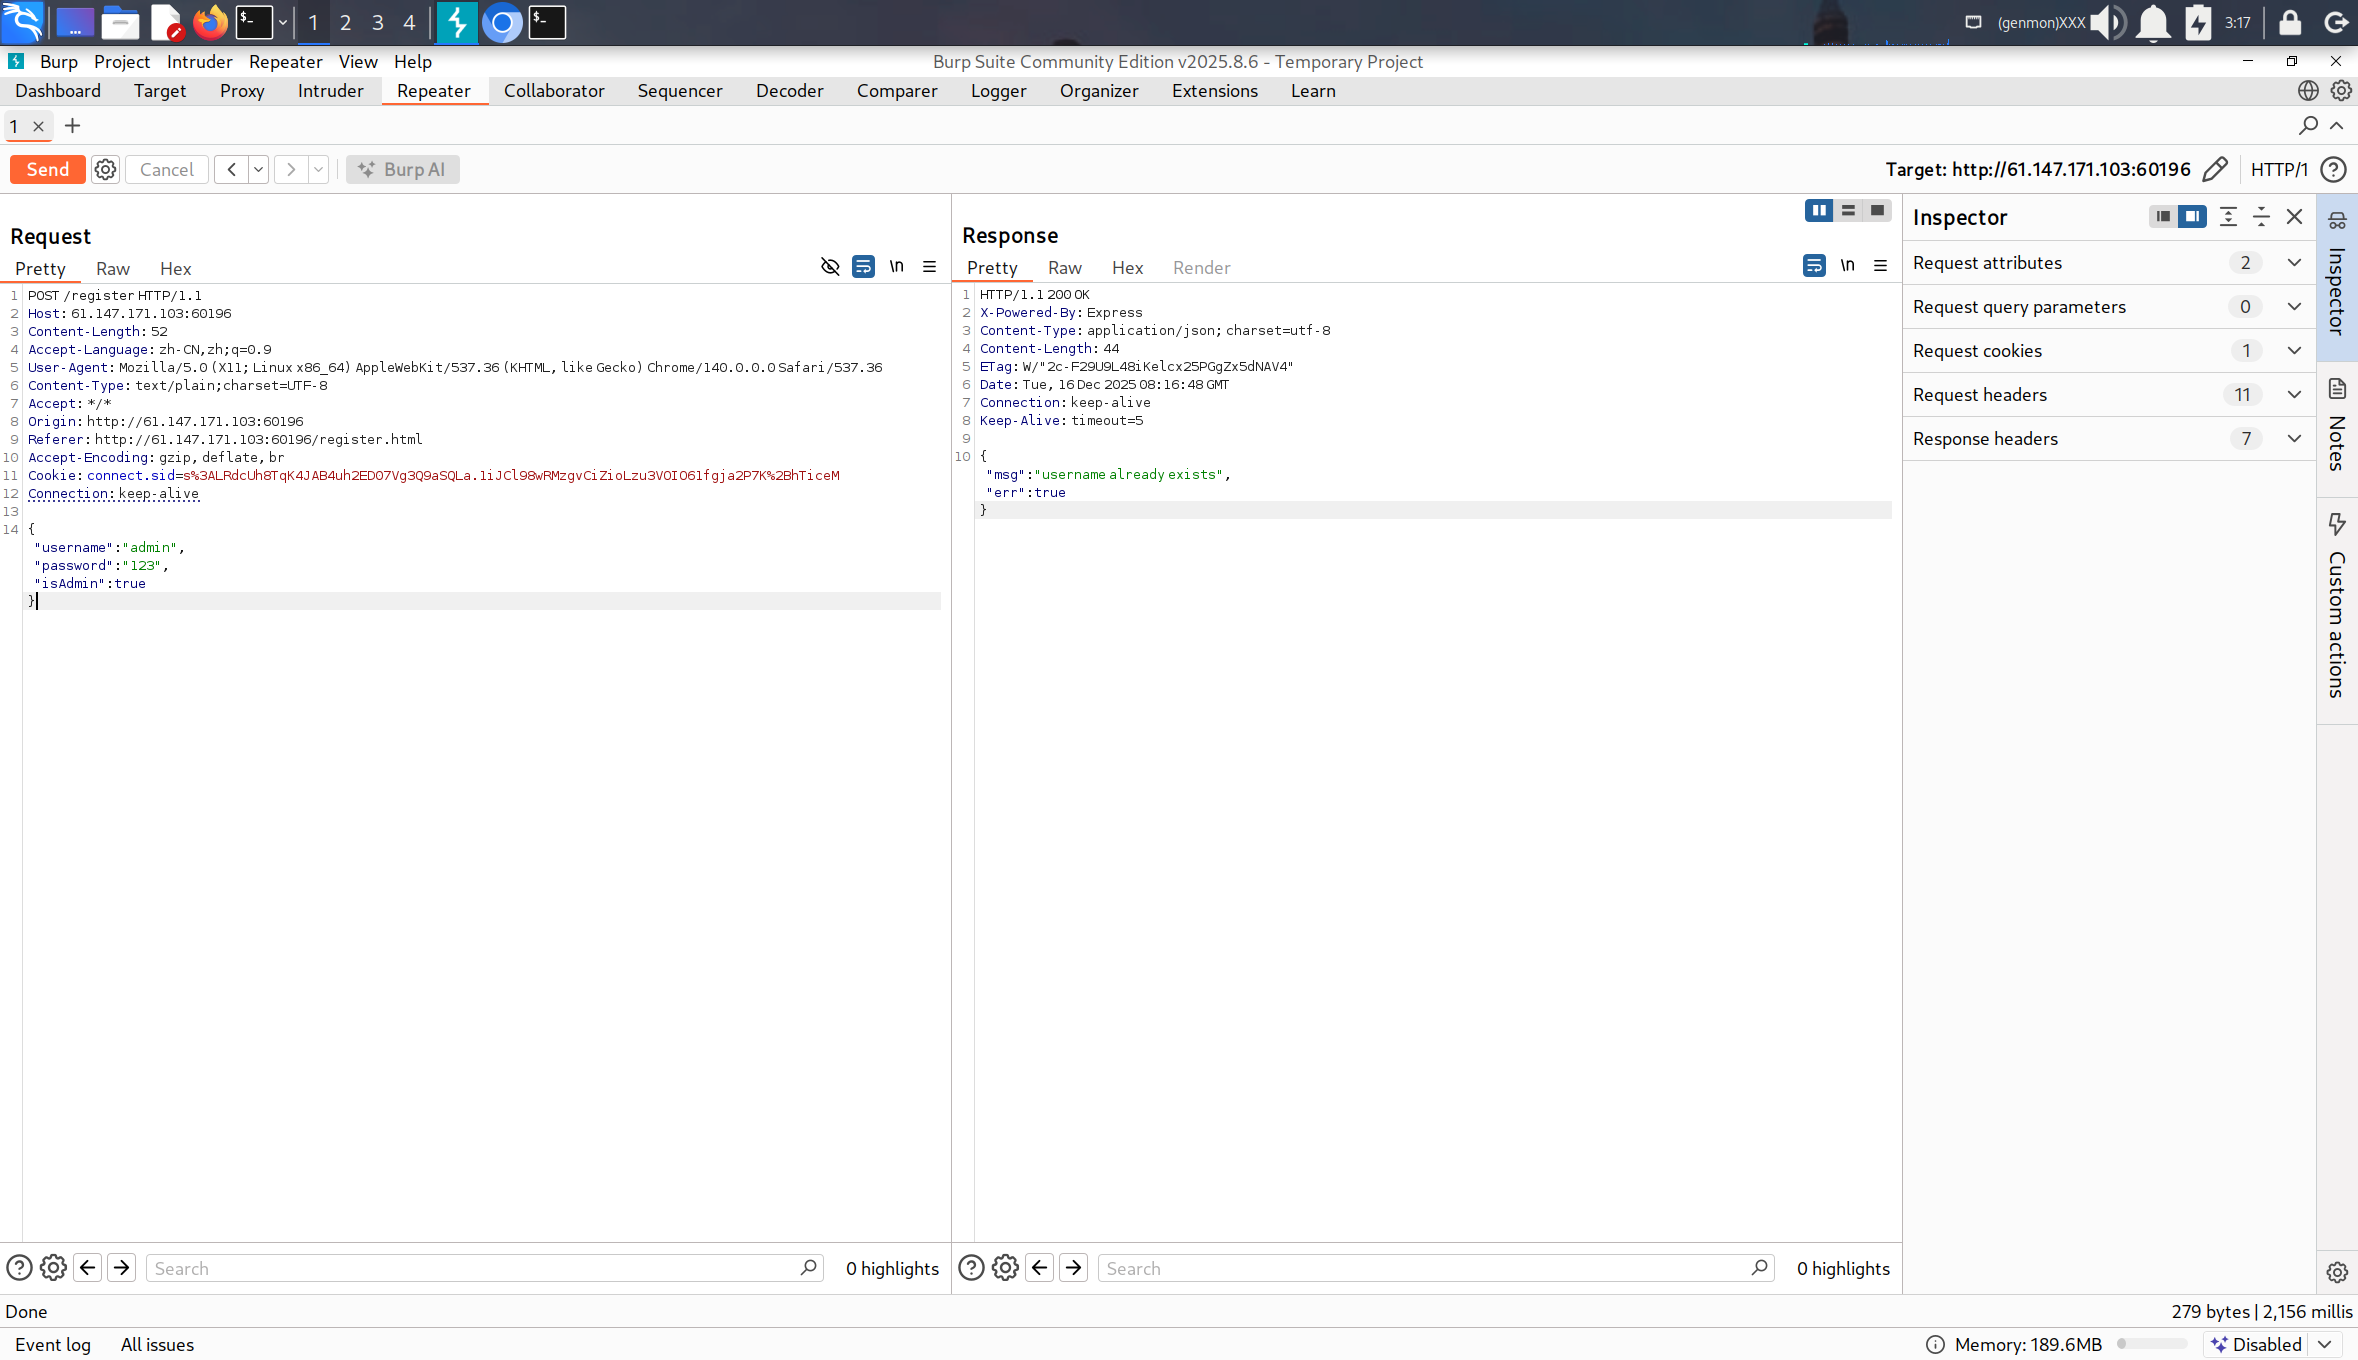Open the Raw response view tab

1064,267
